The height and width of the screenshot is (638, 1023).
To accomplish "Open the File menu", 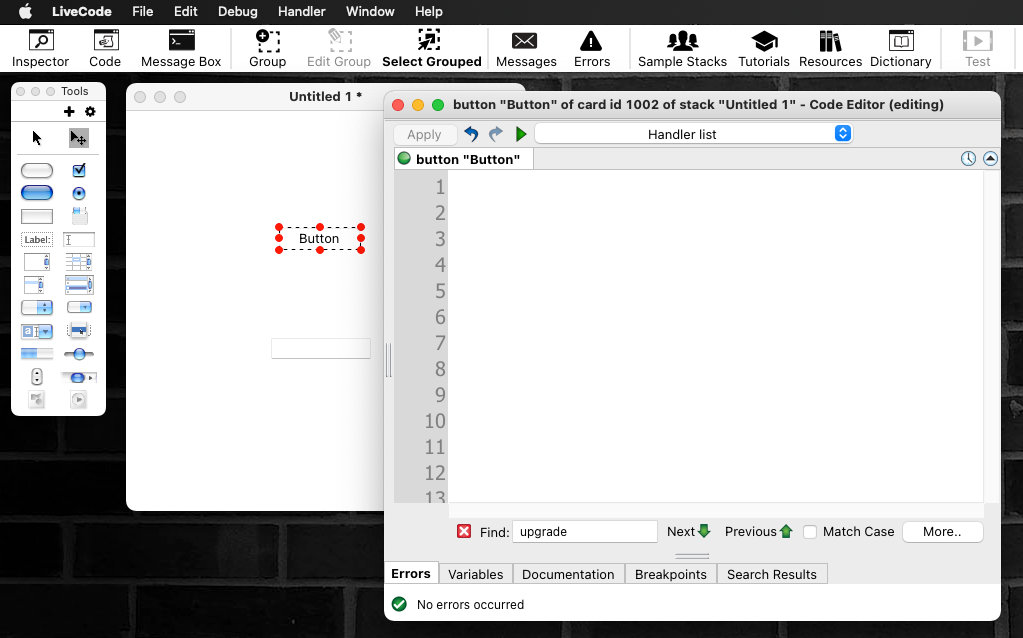I will [142, 11].
